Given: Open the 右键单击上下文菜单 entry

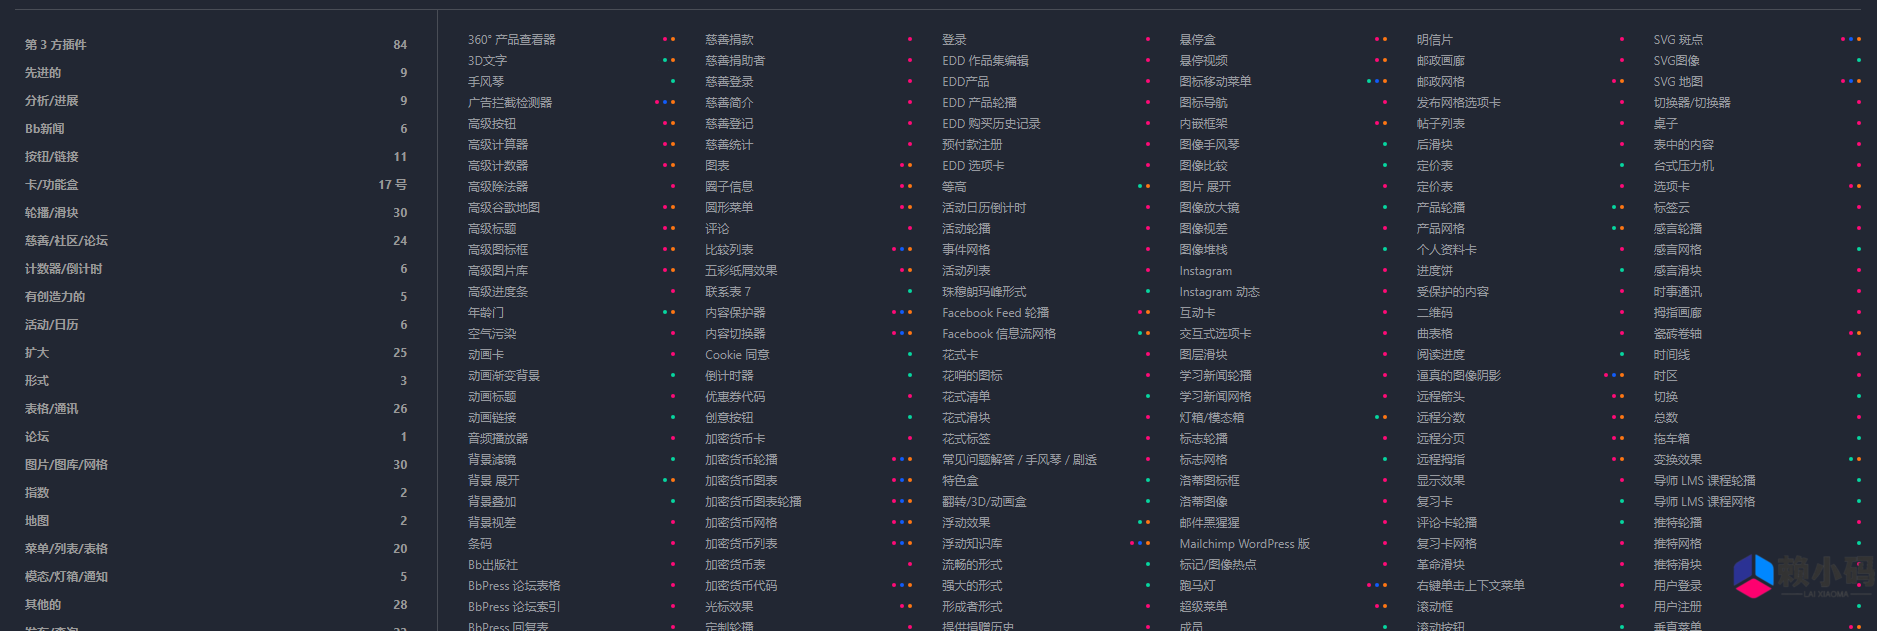Looking at the screenshot, I should coord(1470,586).
